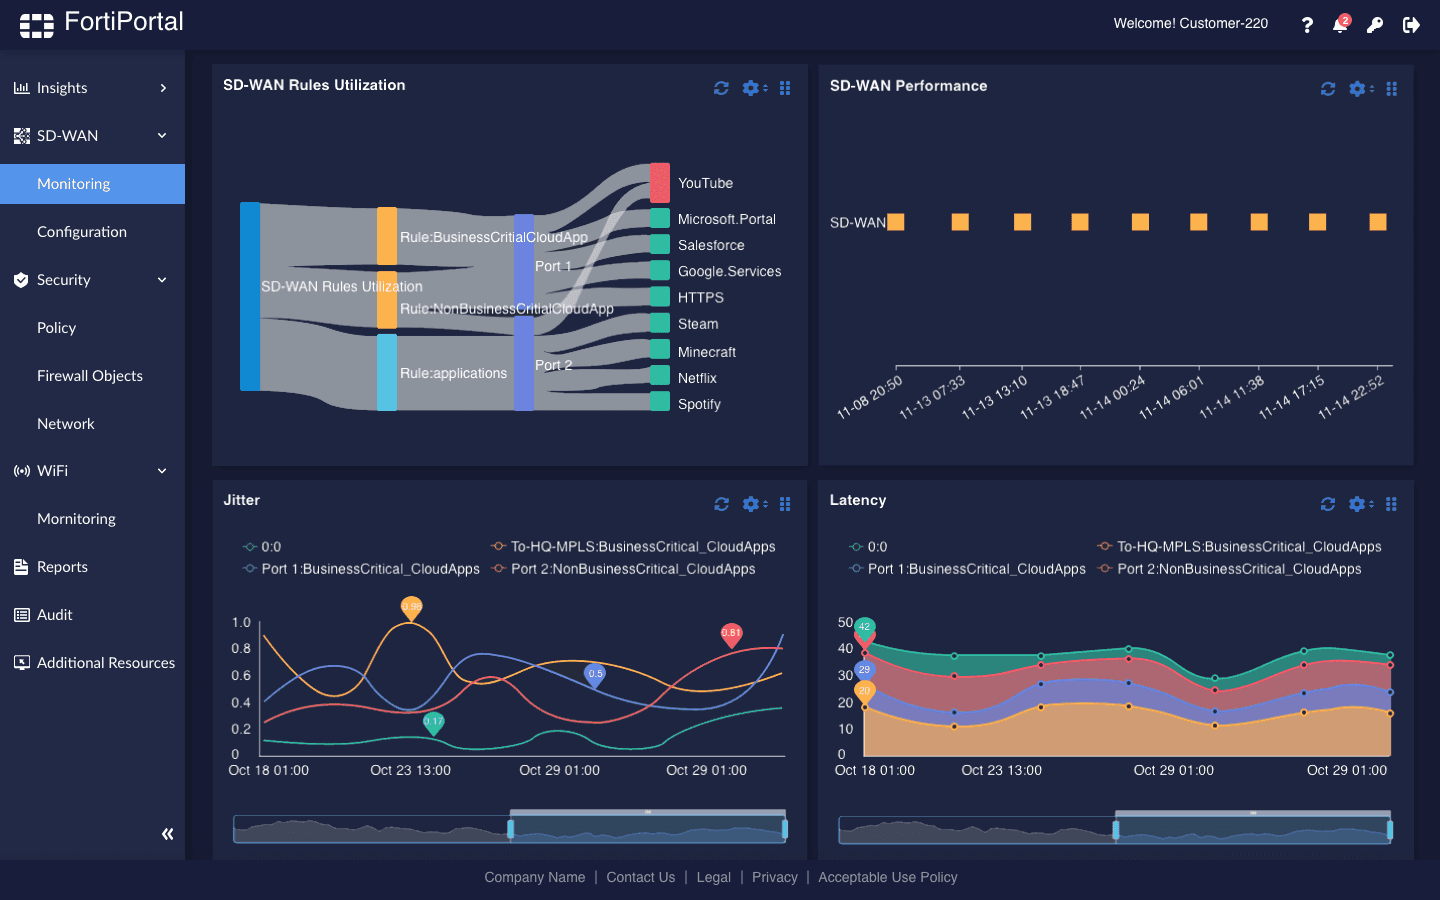
Task: Click the 0.81 marker on Jitter chart
Action: (x=732, y=634)
